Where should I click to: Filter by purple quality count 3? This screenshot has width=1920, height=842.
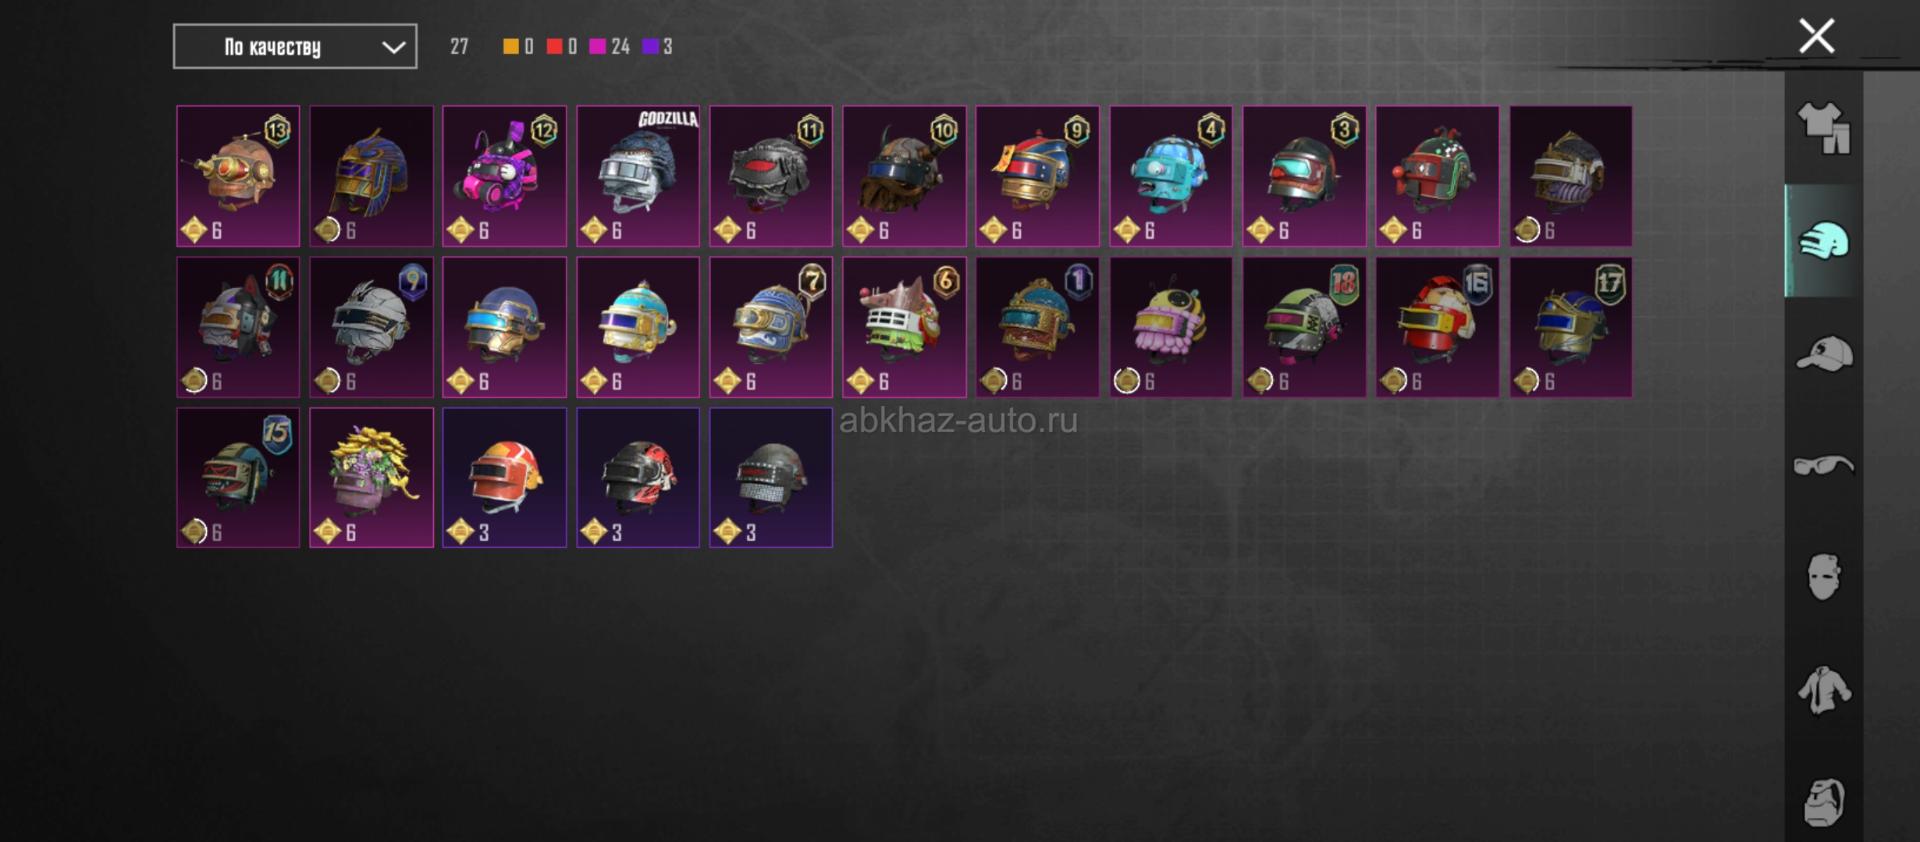click(x=657, y=46)
